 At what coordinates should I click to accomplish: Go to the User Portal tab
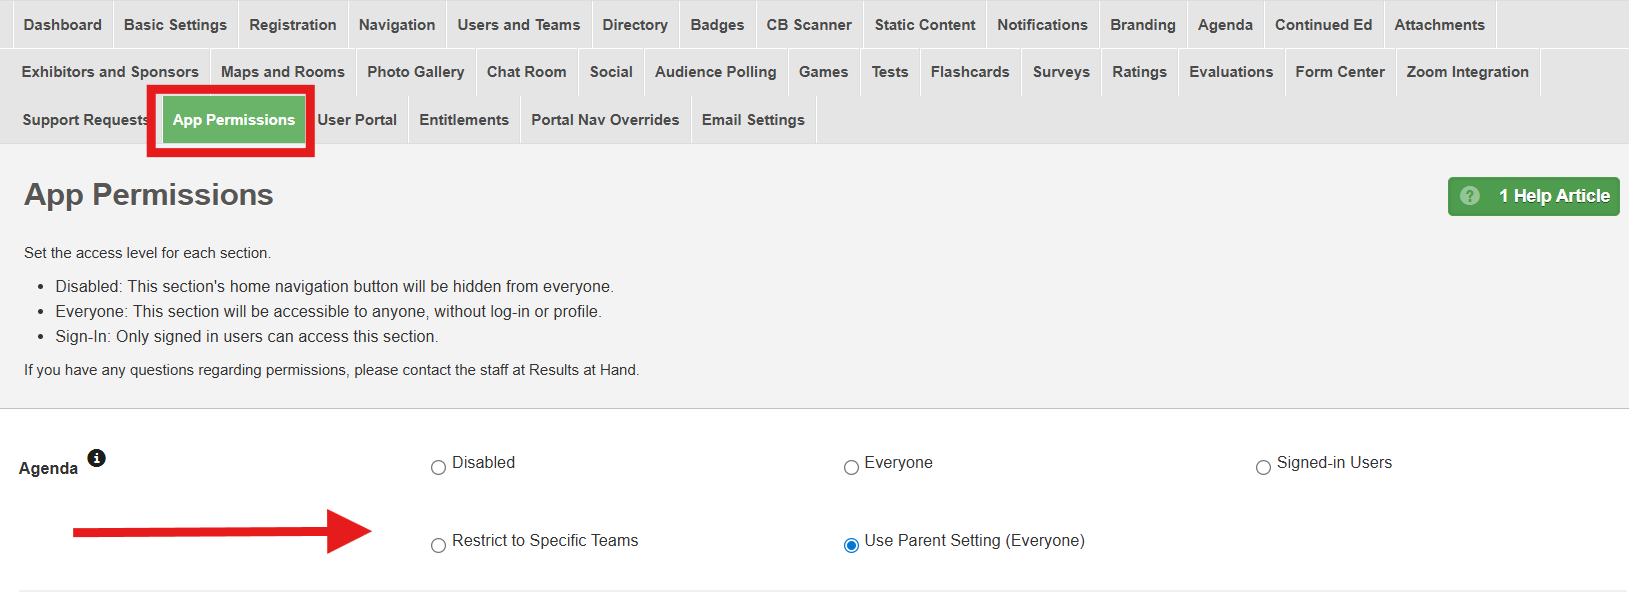pyautogui.click(x=357, y=120)
